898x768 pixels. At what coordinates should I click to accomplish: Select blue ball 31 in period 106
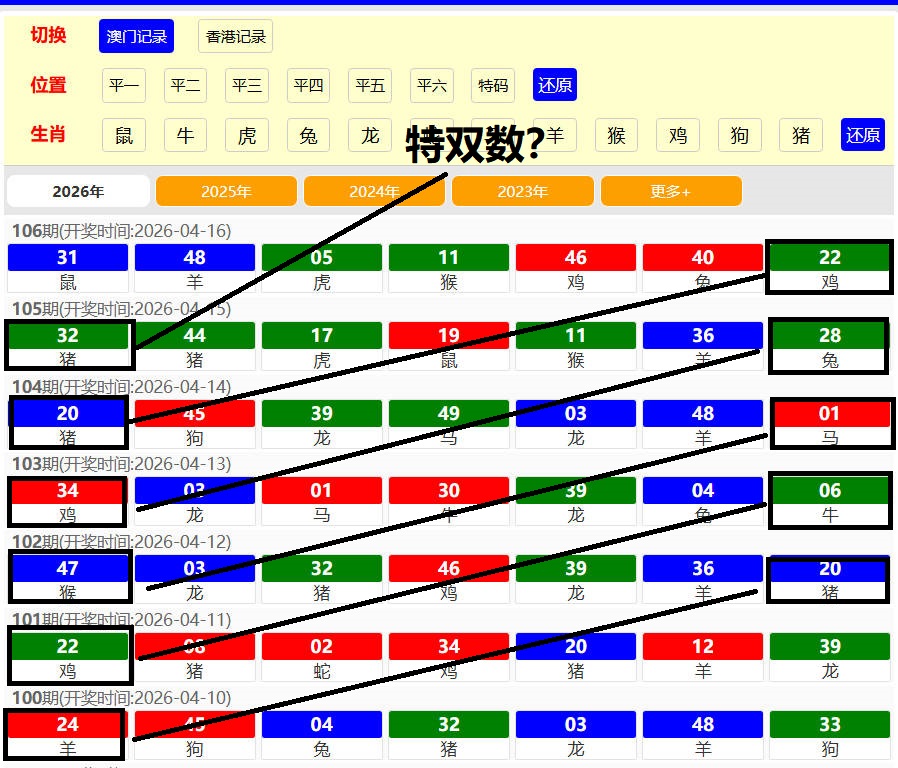[x=68, y=258]
